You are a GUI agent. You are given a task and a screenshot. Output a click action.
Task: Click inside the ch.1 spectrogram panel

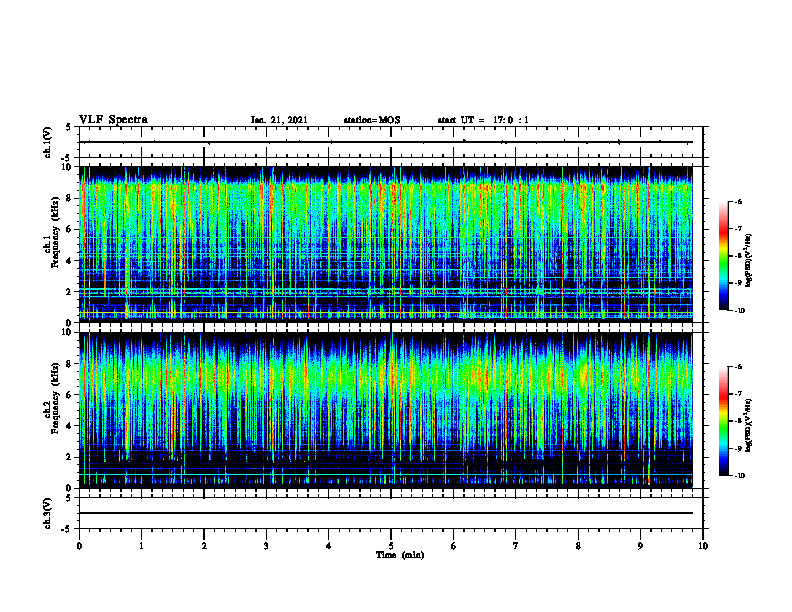[386, 244]
